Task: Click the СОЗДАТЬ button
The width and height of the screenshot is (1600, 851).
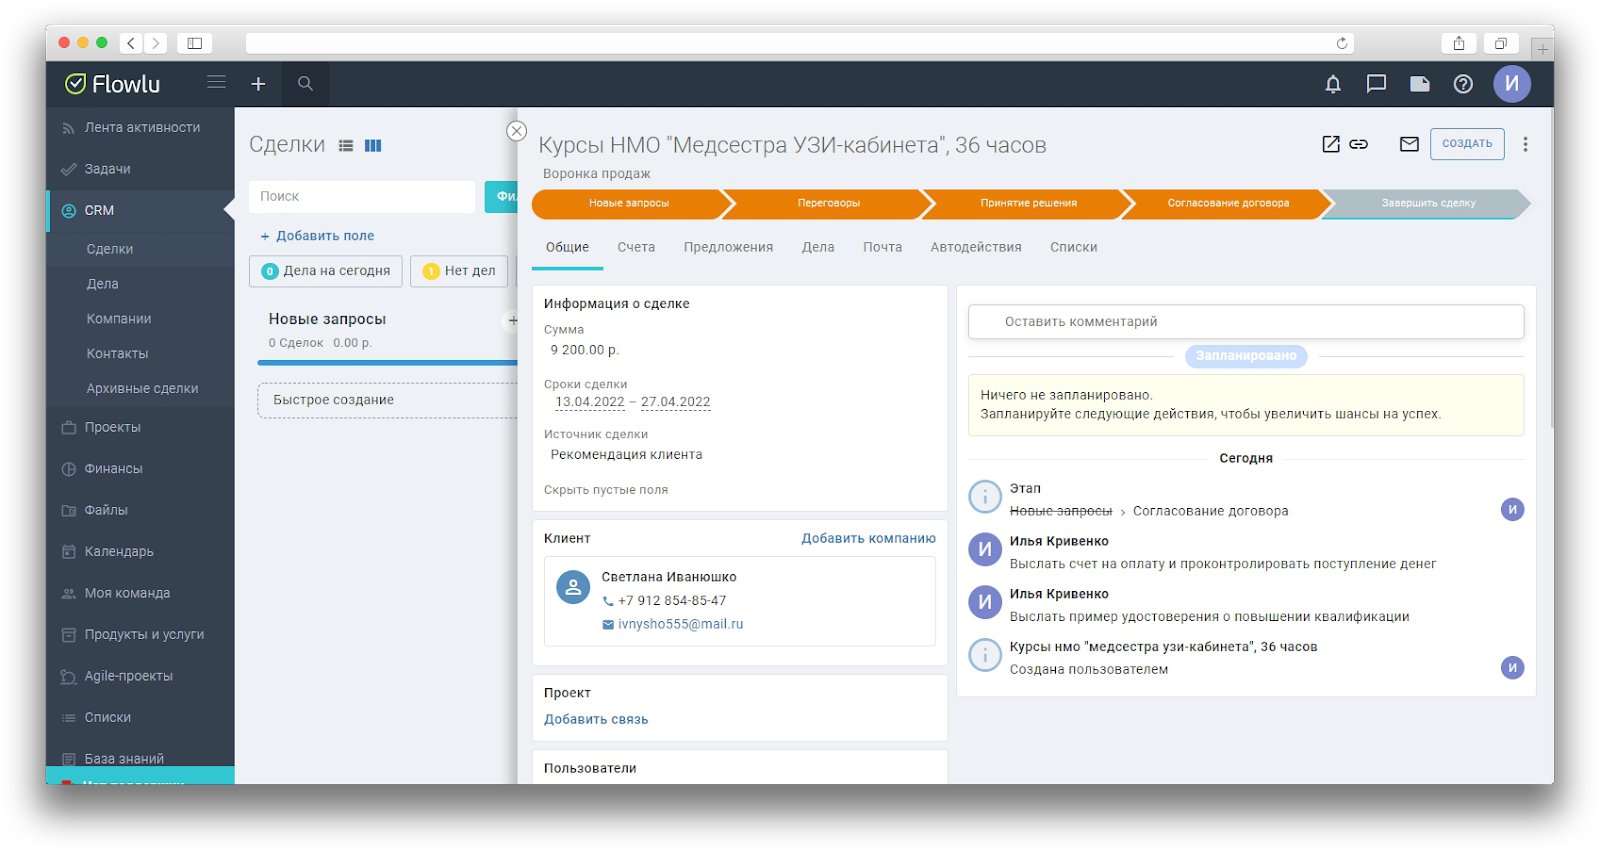Action: [x=1467, y=144]
